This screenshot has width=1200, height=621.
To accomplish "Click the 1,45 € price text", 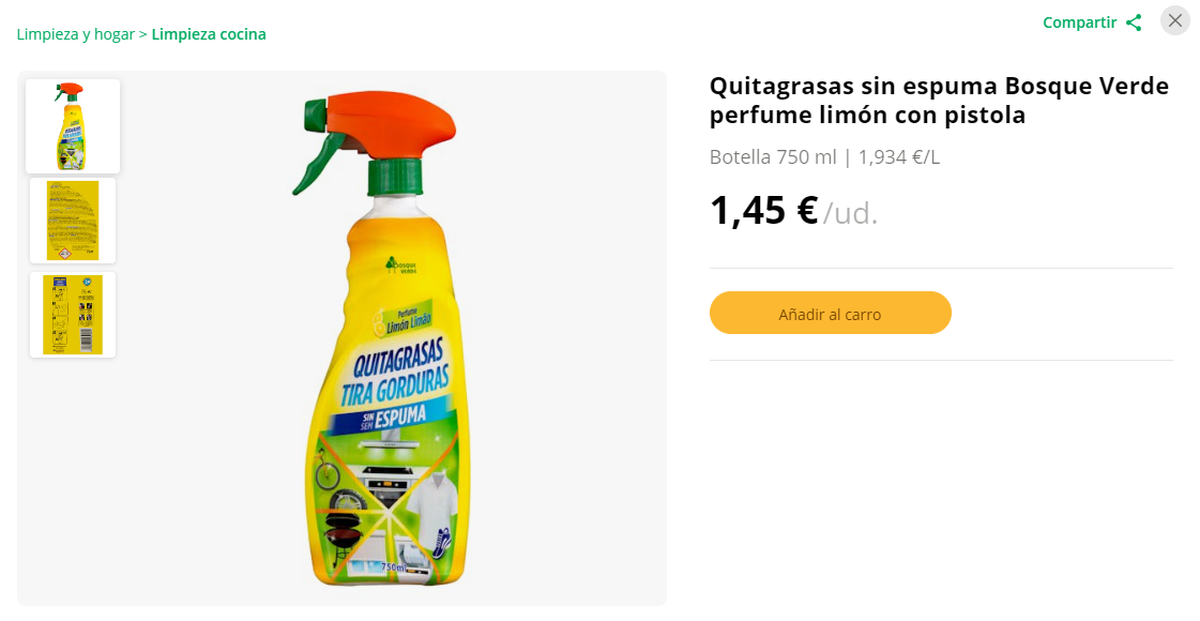I will [x=764, y=210].
